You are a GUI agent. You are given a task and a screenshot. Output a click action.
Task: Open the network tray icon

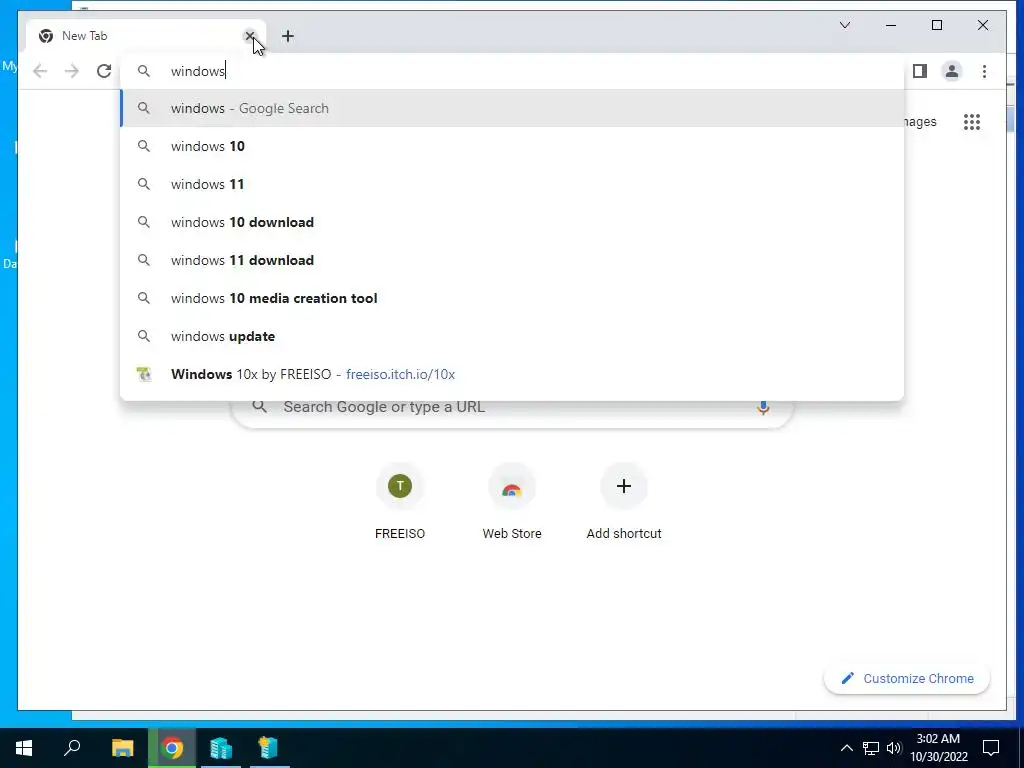(871, 748)
